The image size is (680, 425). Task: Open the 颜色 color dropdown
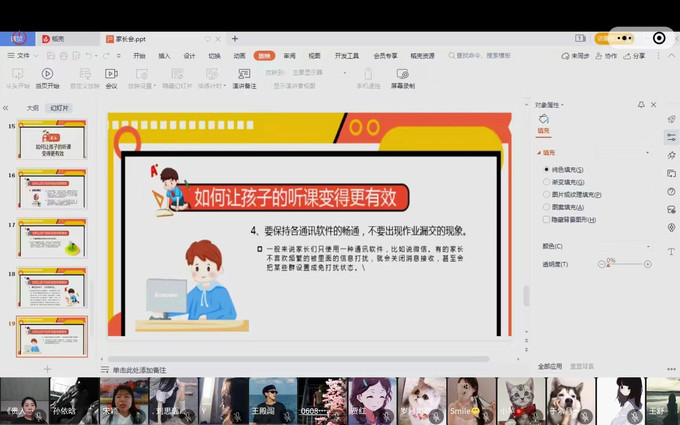point(623,246)
